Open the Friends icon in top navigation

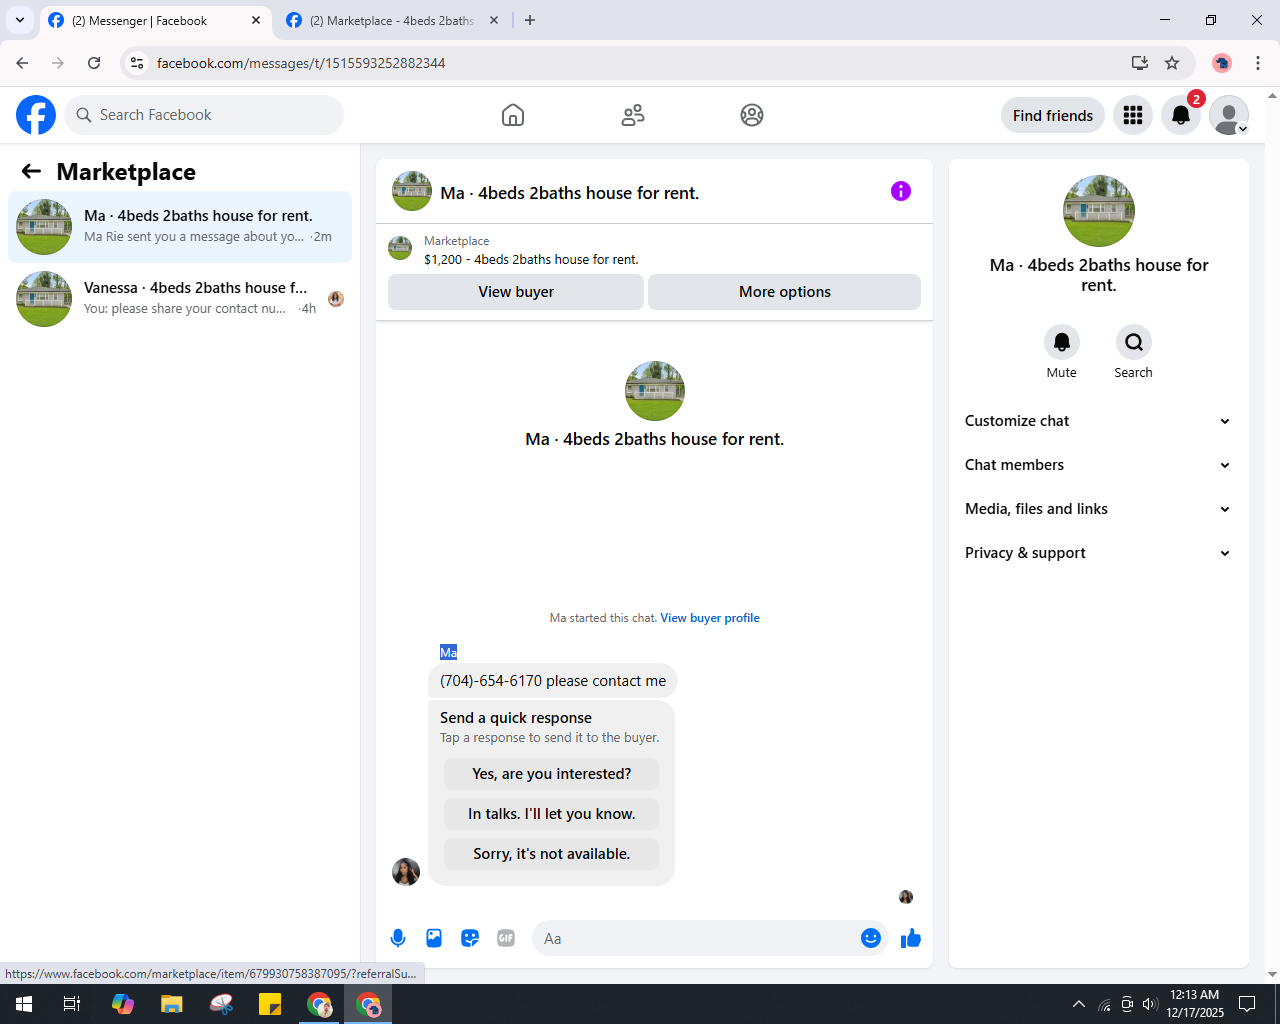coord(633,115)
